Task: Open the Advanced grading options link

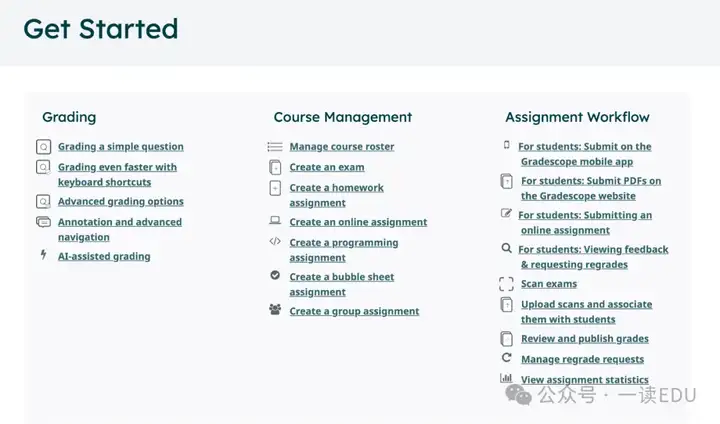Action: tap(121, 201)
